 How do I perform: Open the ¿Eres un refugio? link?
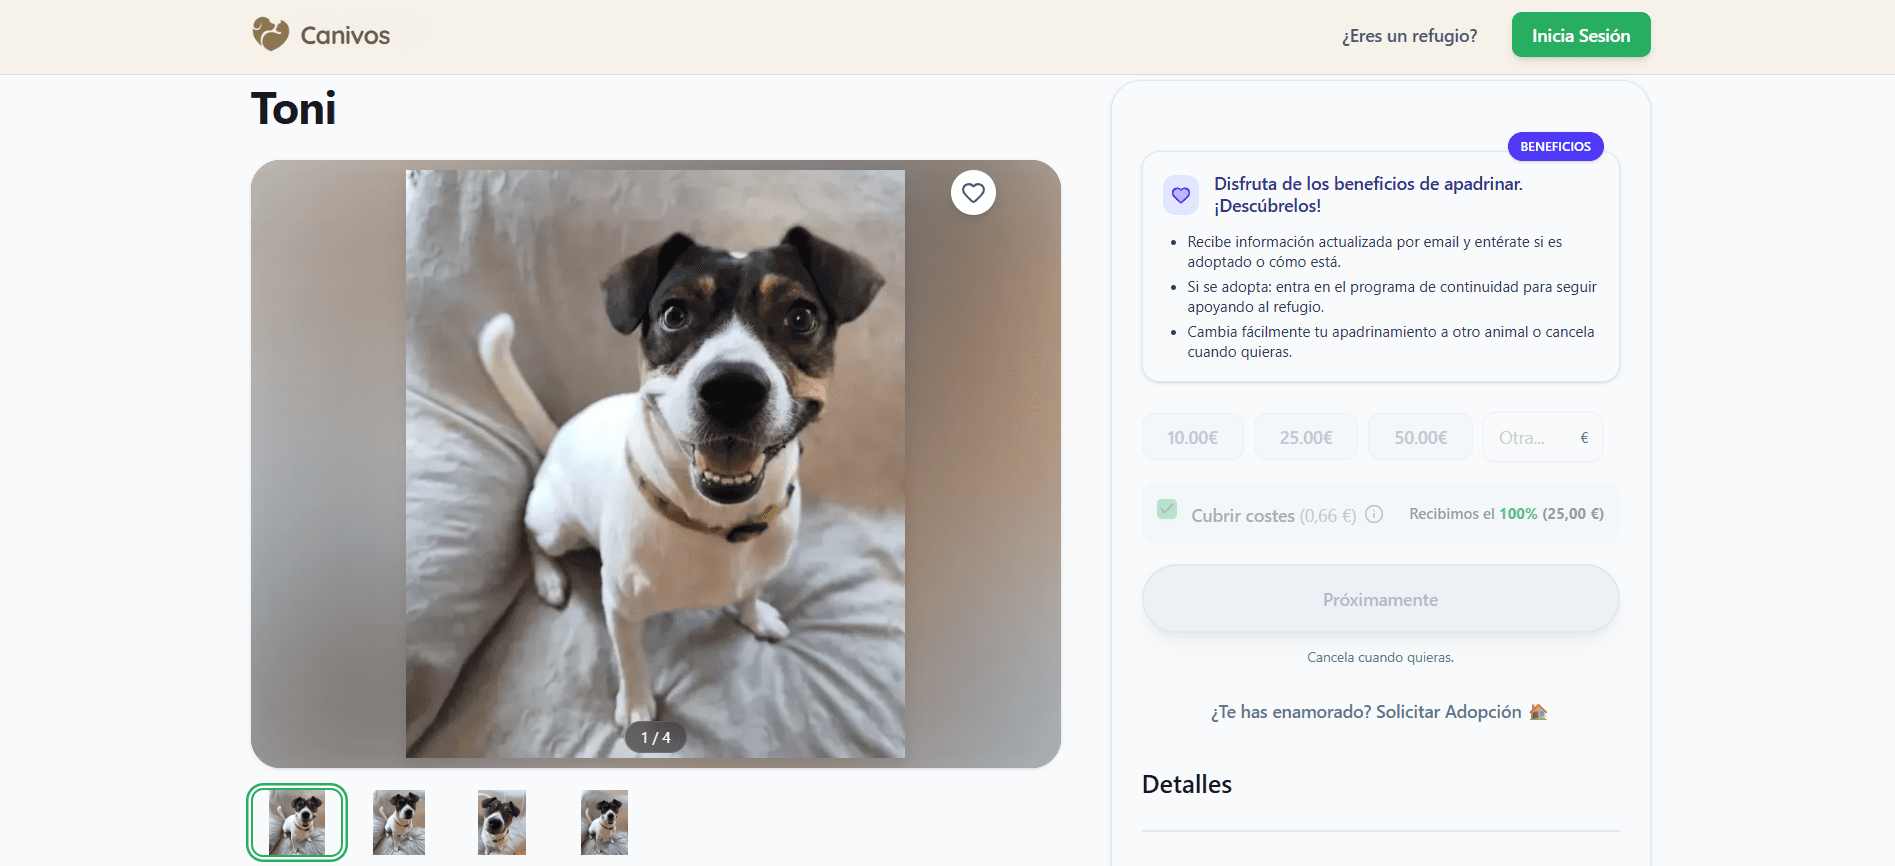pyautogui.click(x=1409, y=36)
